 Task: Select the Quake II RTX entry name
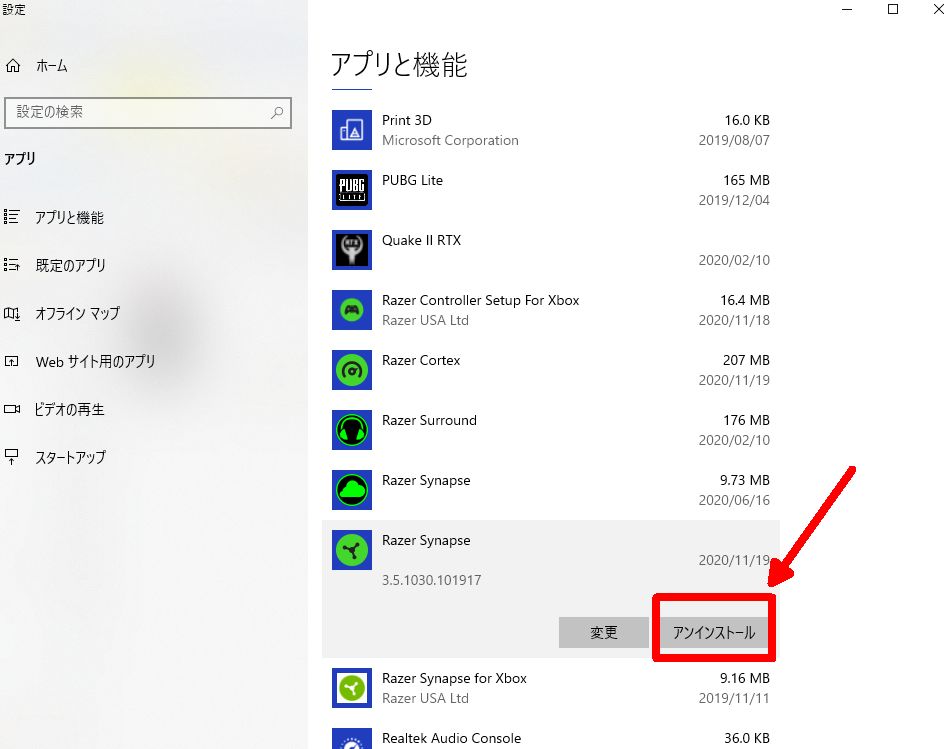coord(421,240)
